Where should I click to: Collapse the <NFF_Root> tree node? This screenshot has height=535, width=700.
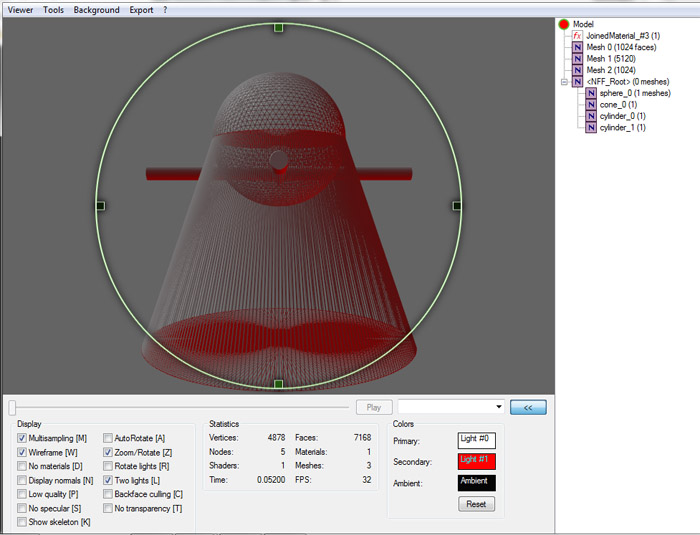click(x=564, y=82)
